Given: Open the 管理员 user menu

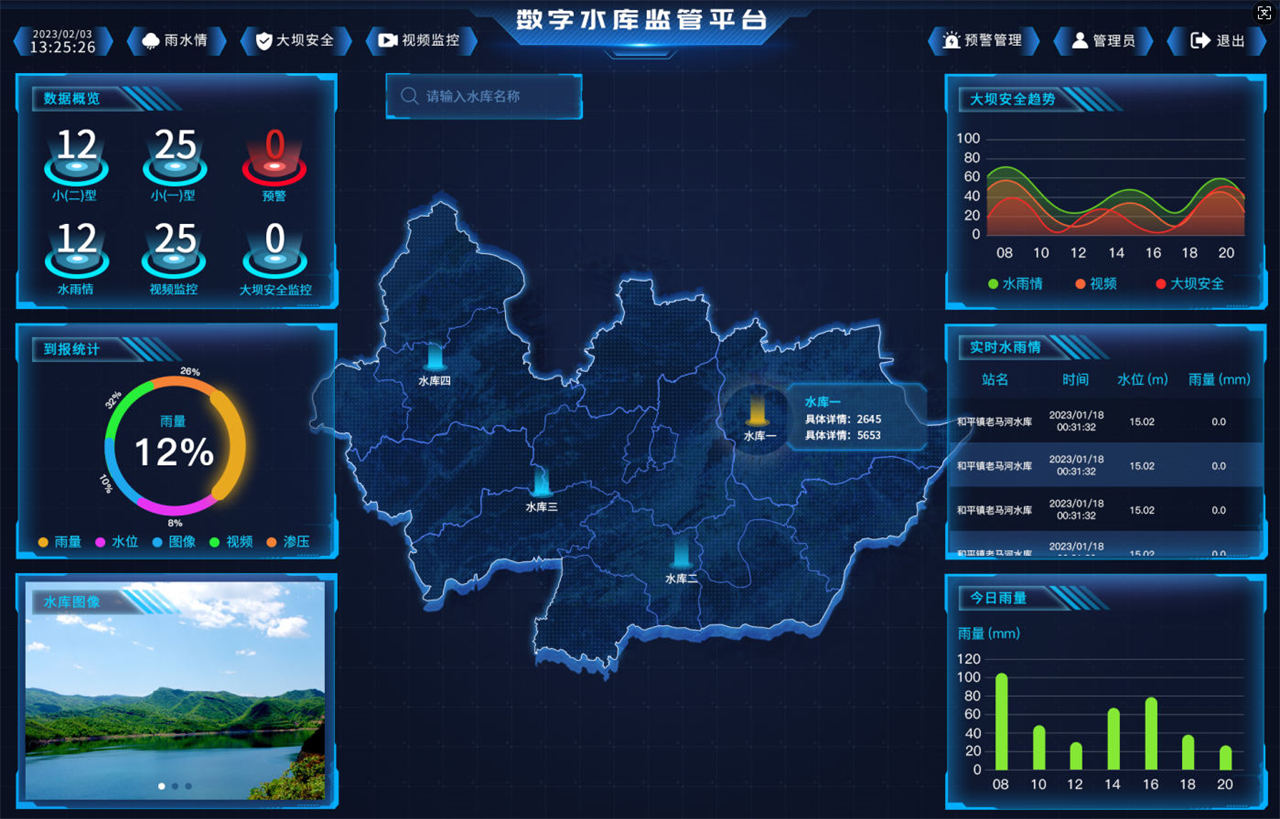Looking at the screenshot, I should 1103,41.
